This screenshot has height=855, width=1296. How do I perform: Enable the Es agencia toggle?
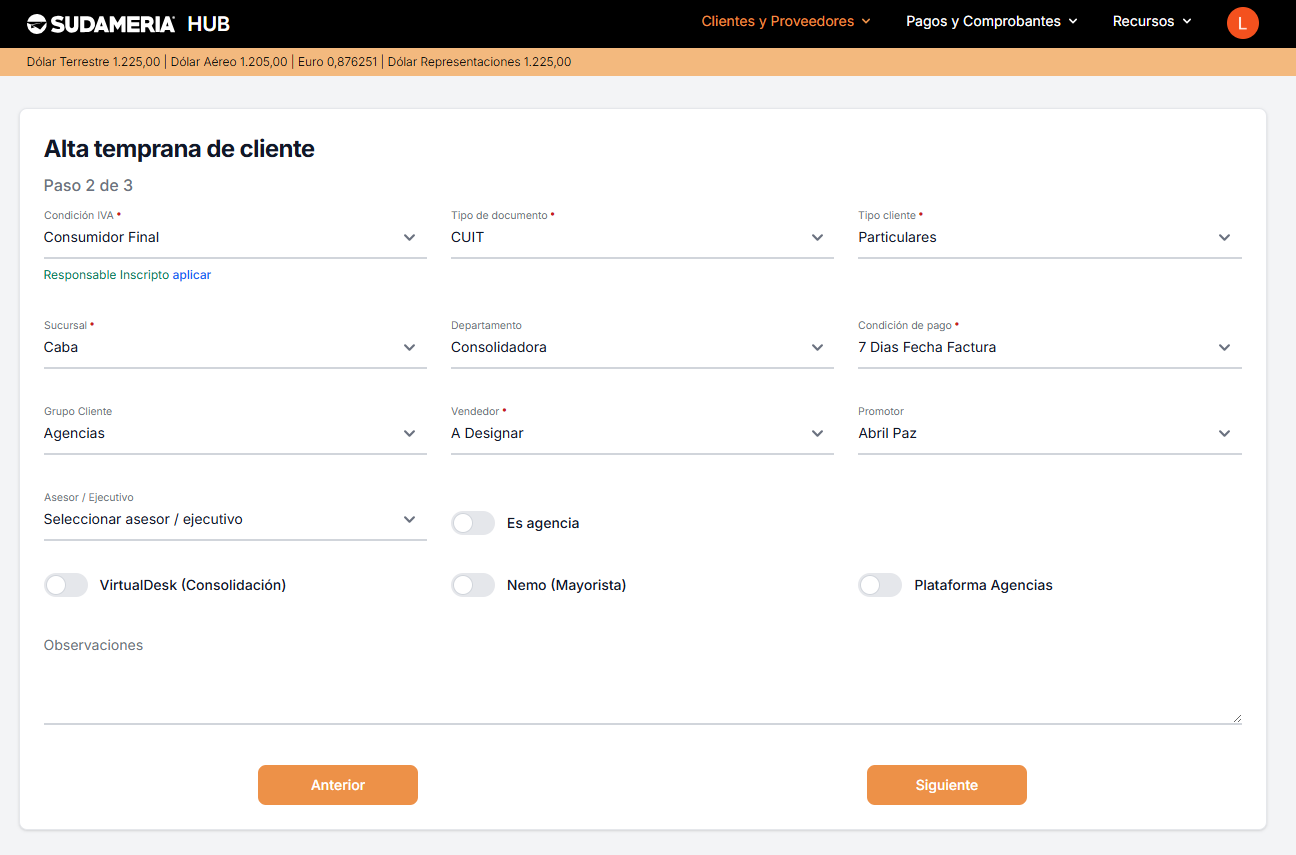click(x=473, y=523)
